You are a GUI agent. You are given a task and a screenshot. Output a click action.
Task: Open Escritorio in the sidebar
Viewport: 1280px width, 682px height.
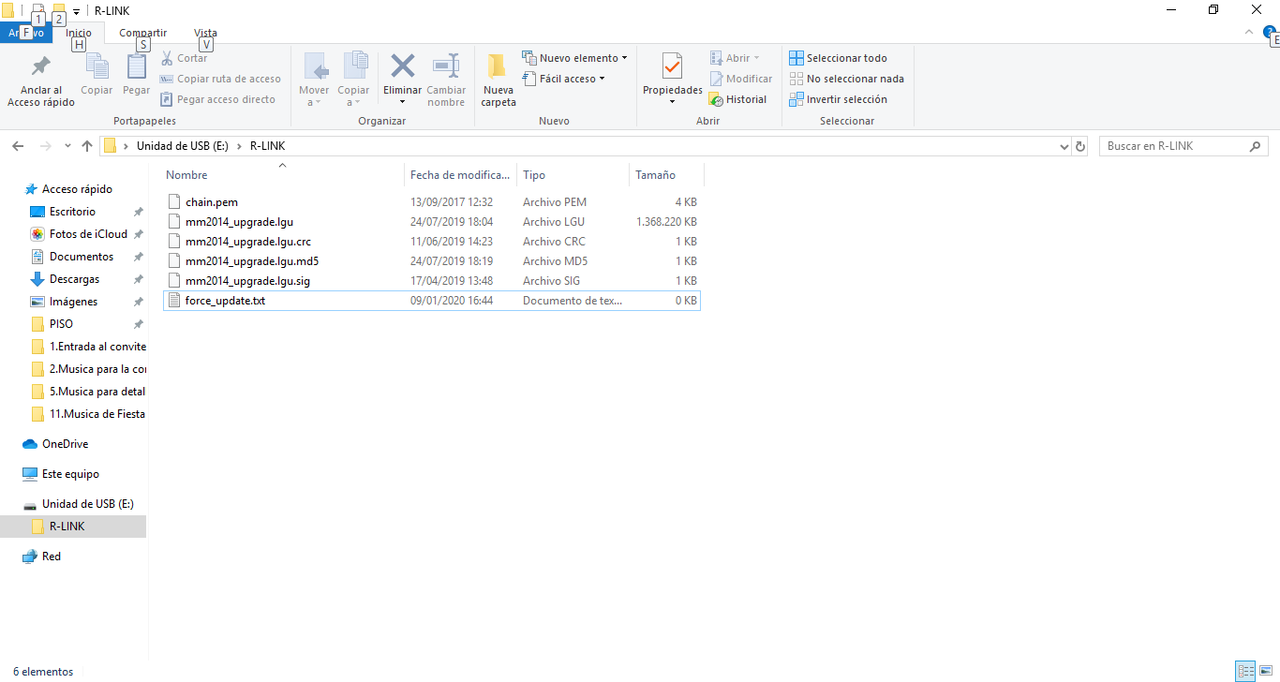click(72, 212)
